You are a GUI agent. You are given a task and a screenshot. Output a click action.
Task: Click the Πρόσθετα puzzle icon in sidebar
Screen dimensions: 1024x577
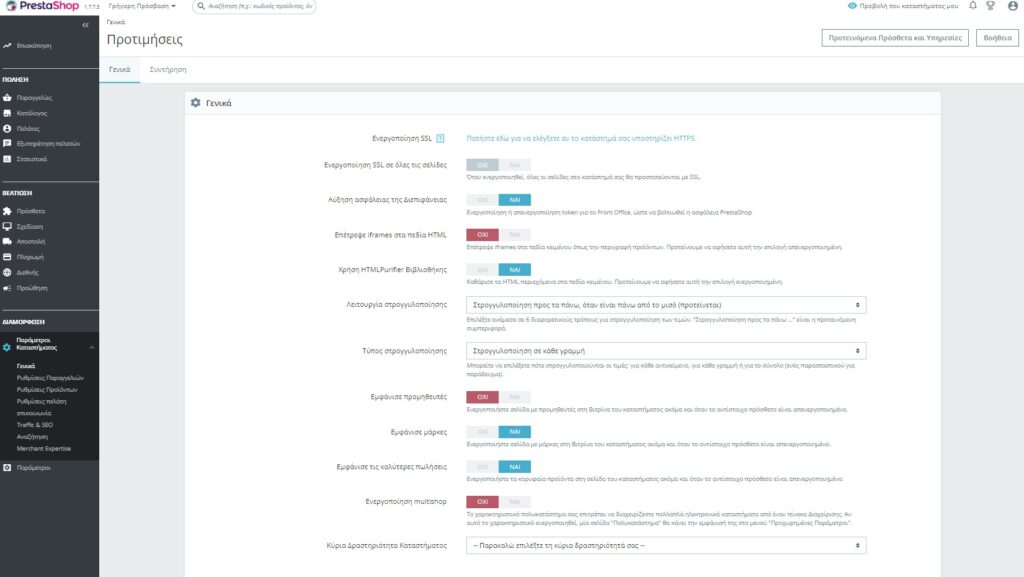click(7, 212)
